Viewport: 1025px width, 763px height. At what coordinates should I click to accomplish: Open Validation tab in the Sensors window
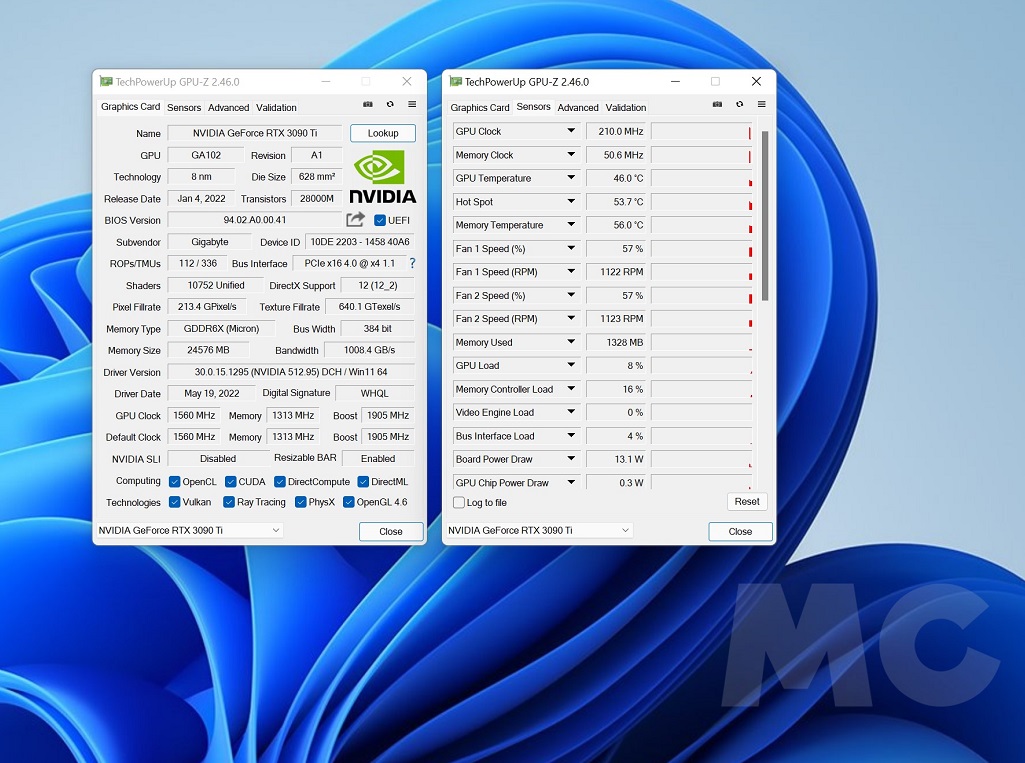(x=626, y=108)
